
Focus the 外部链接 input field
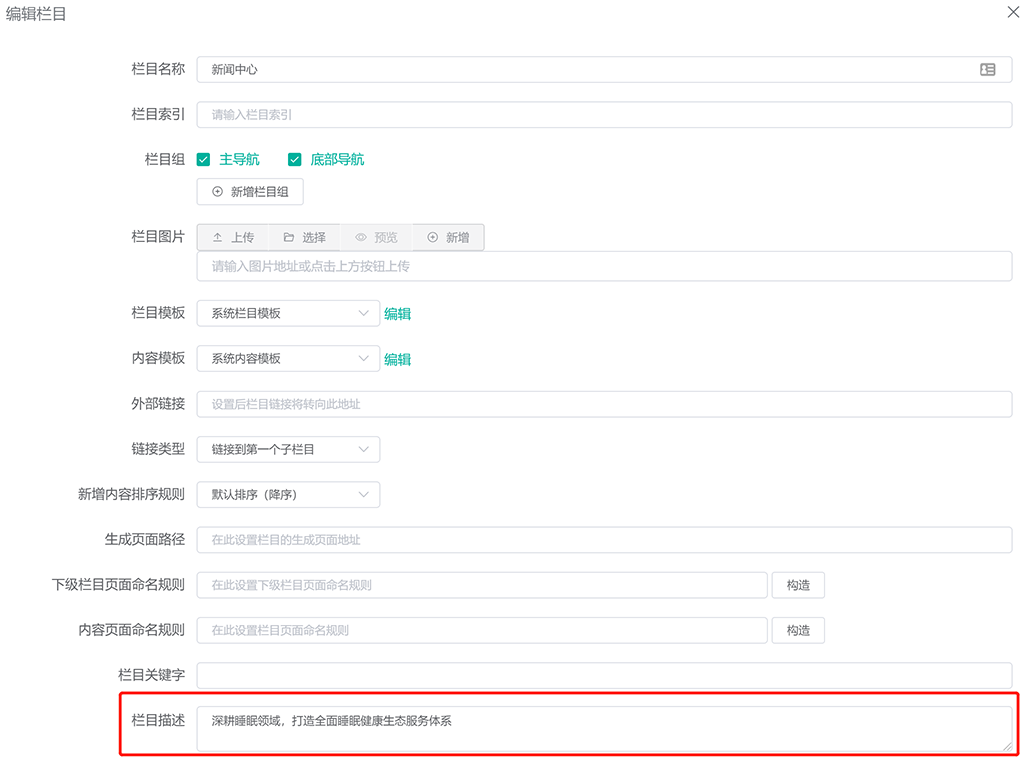click(605, 404)
